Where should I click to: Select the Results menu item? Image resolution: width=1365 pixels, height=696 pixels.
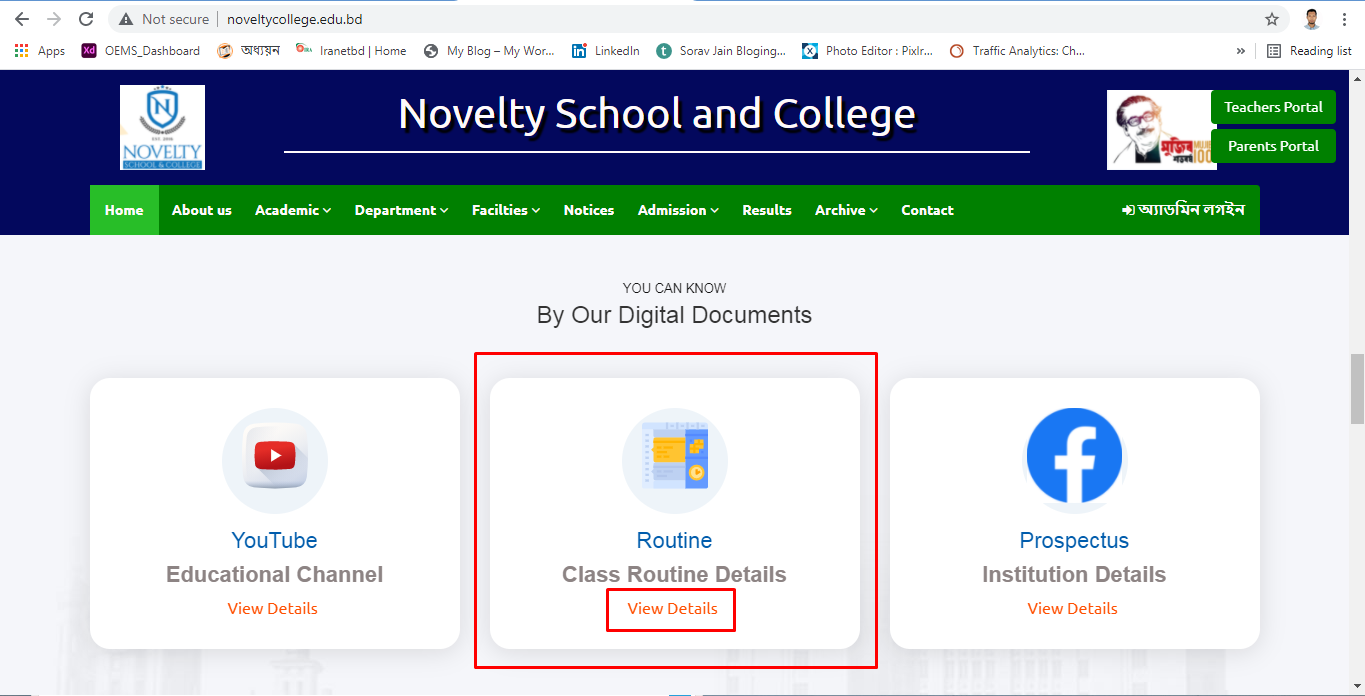(767, 210)
